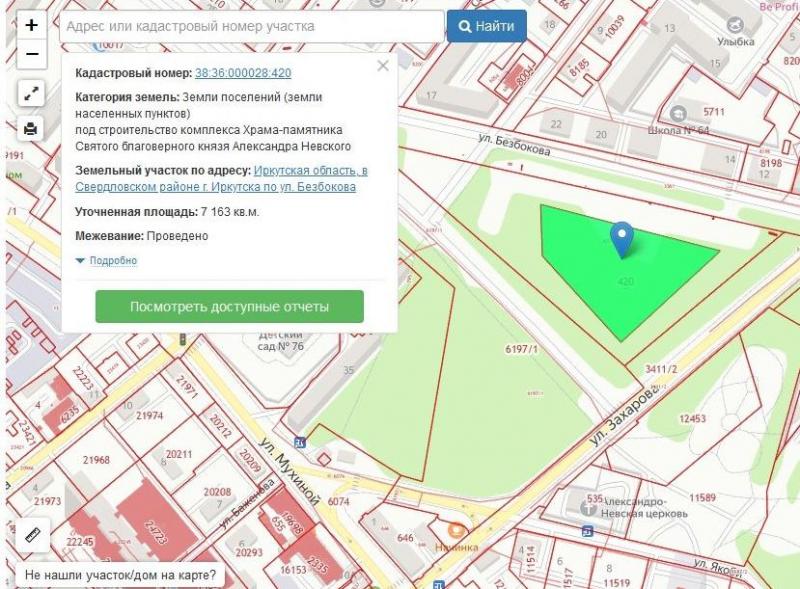The width and height of the screenshot is (800, 589).
Task: Click the orange Наринка place icon
Action: coord(456,531)
